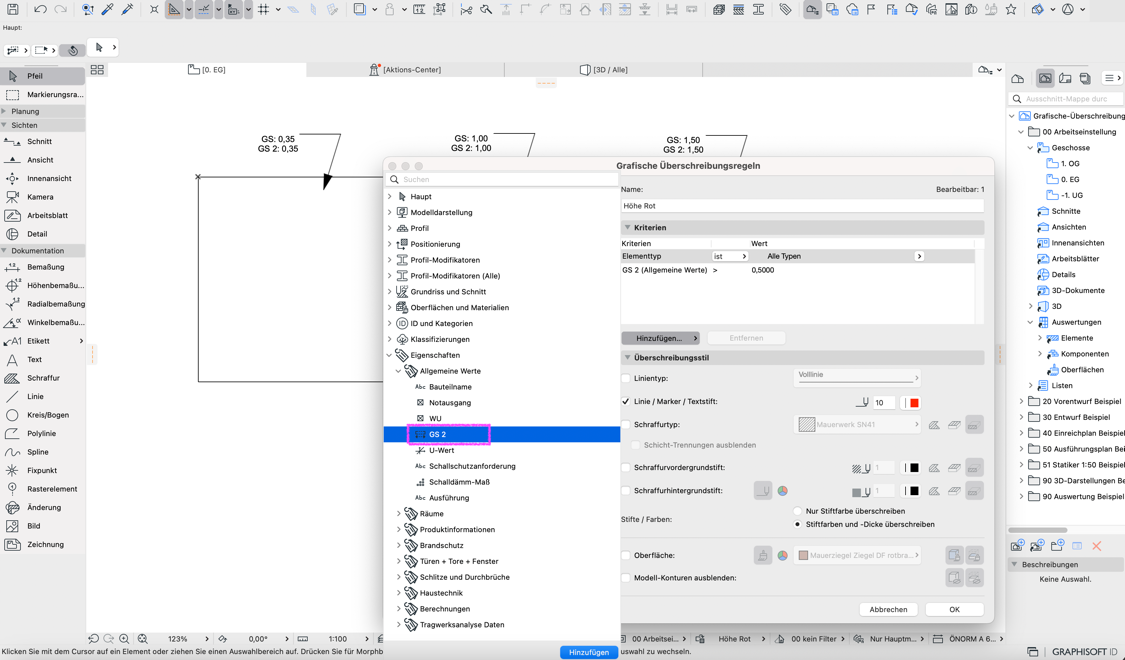Select the Polylinie tool
Image resolution: width=1125 pixels, height=660 pixels.
42,433
